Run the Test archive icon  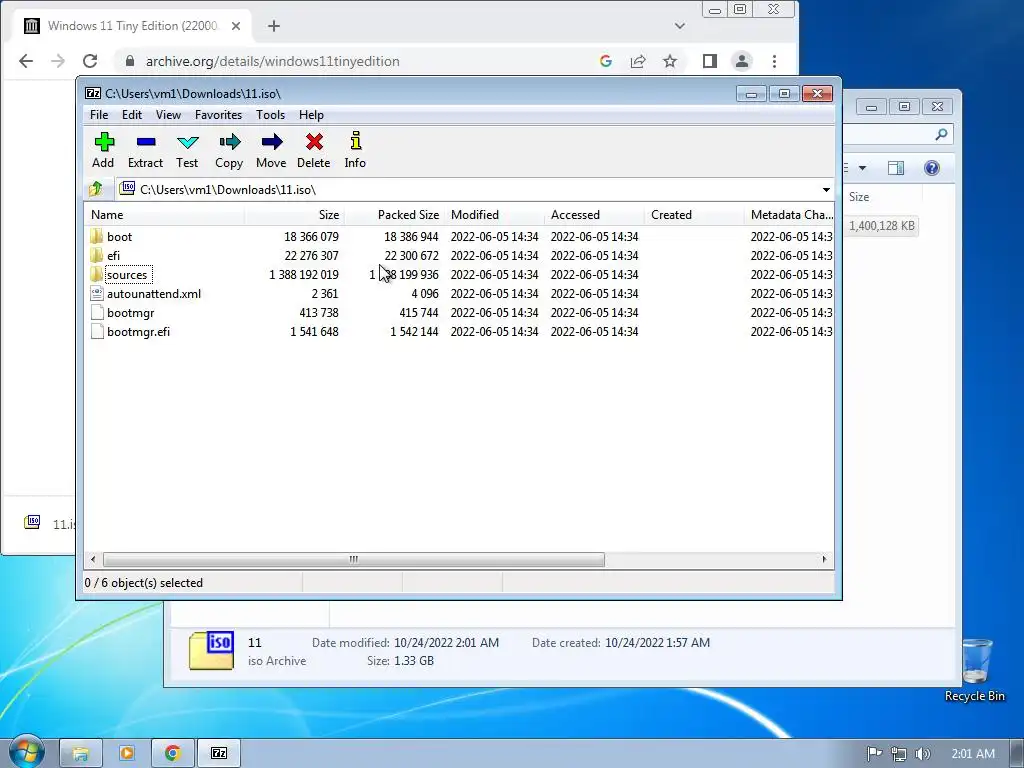pos(187,142)
